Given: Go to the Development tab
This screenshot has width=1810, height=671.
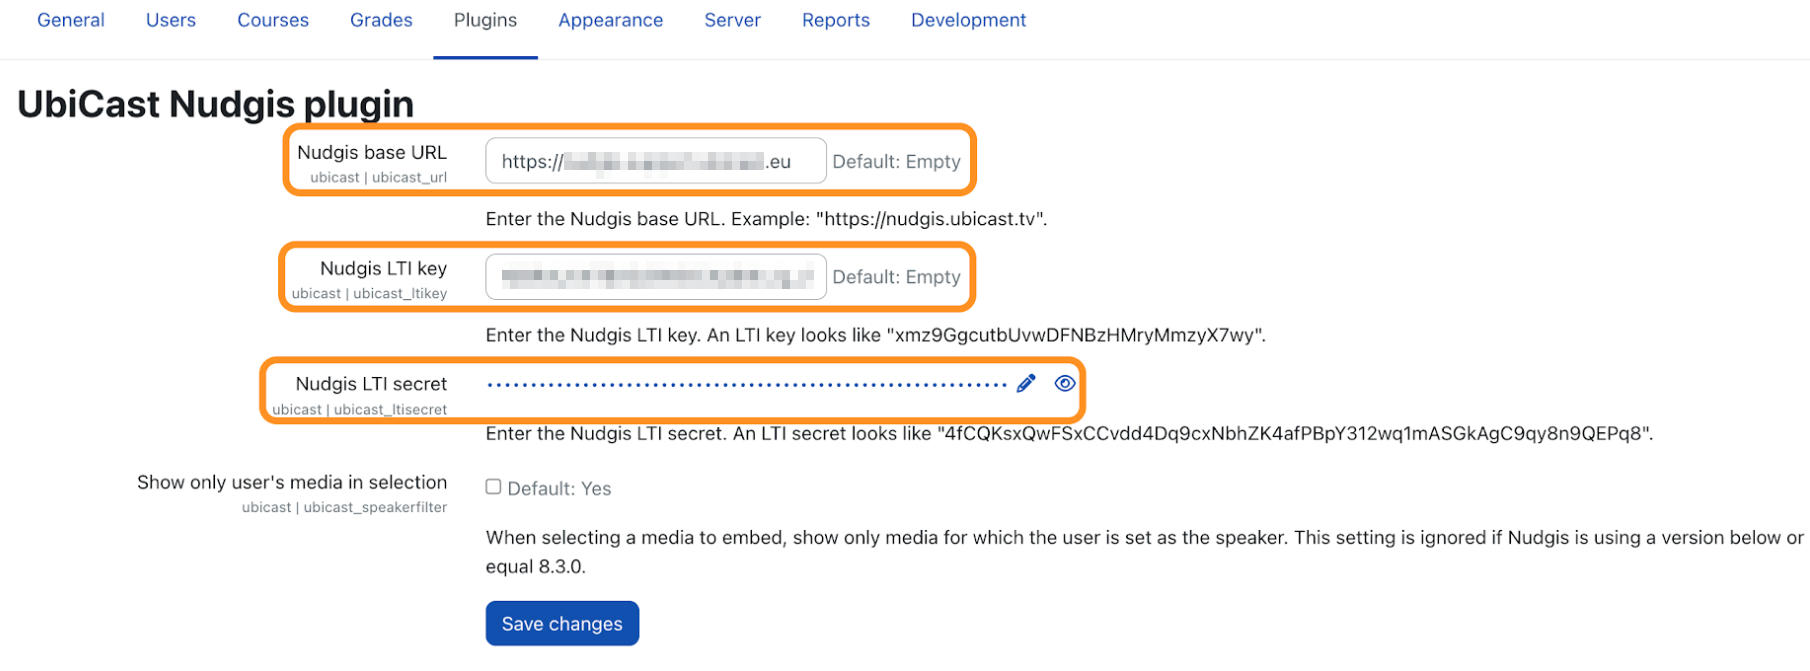Looking at the screenshot, I should pyautogui.click(x=968, y=20).
